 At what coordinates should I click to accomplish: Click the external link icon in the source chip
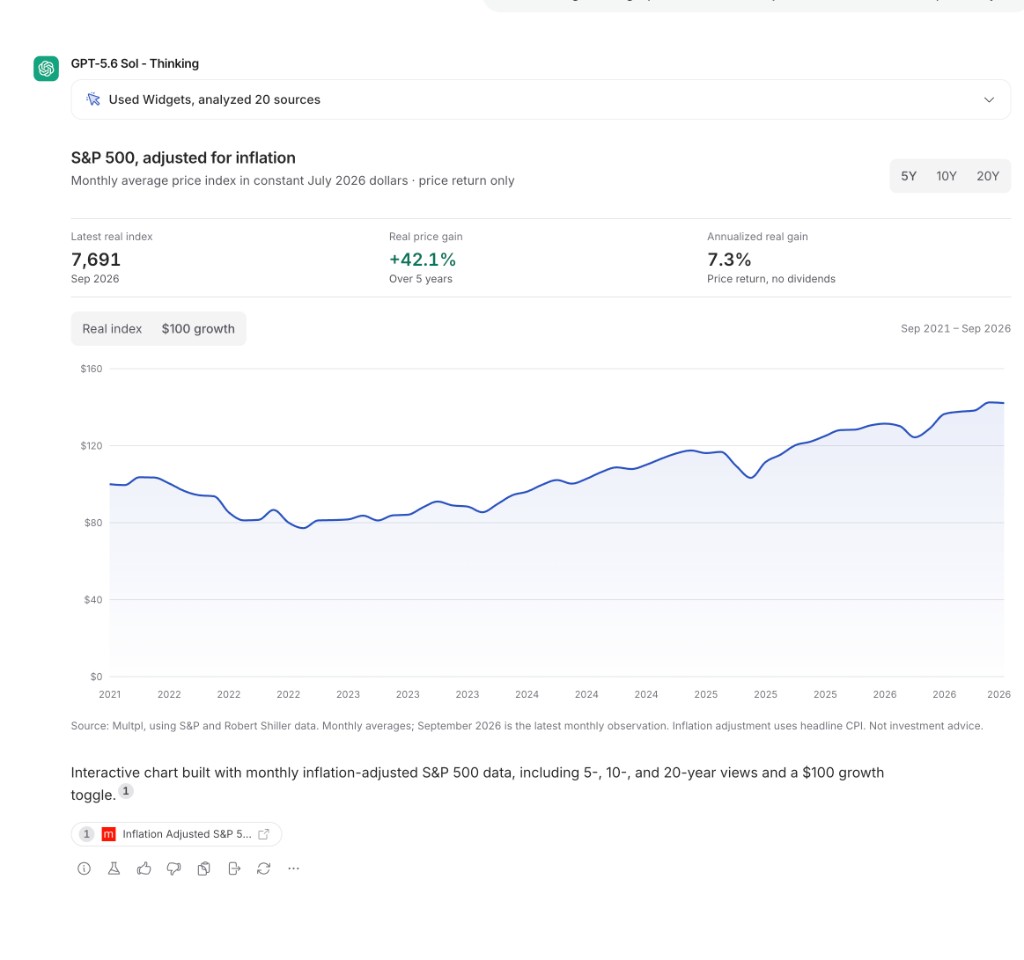pos(264,834)
